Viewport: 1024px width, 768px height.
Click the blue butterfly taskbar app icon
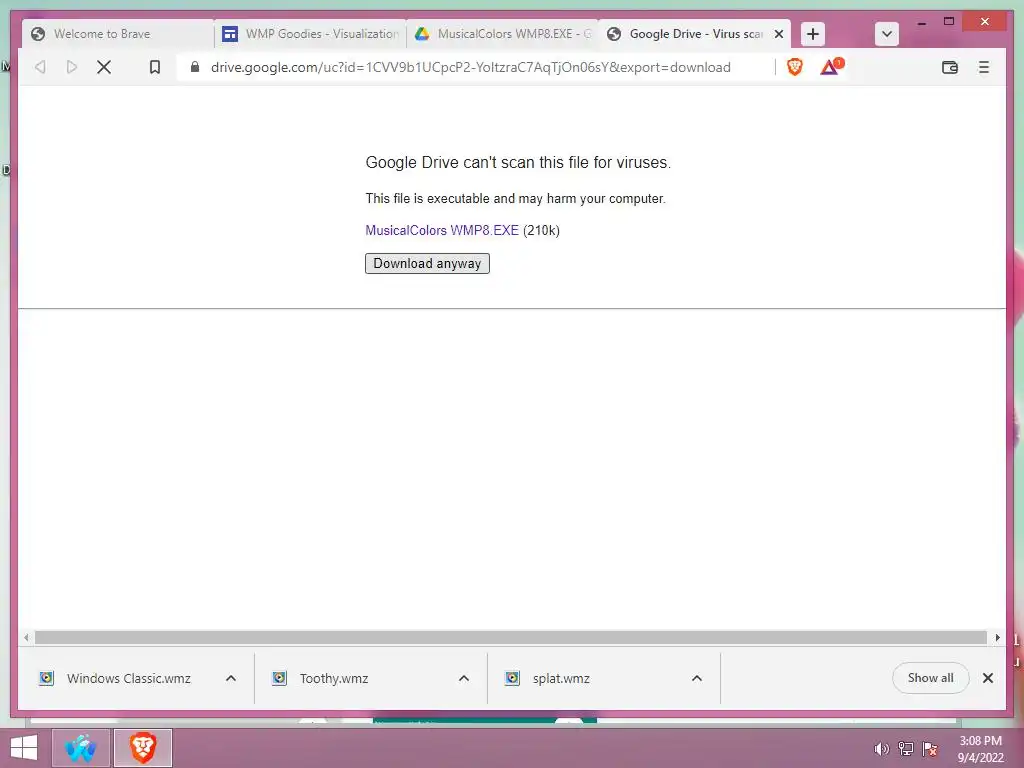(80, 748)
